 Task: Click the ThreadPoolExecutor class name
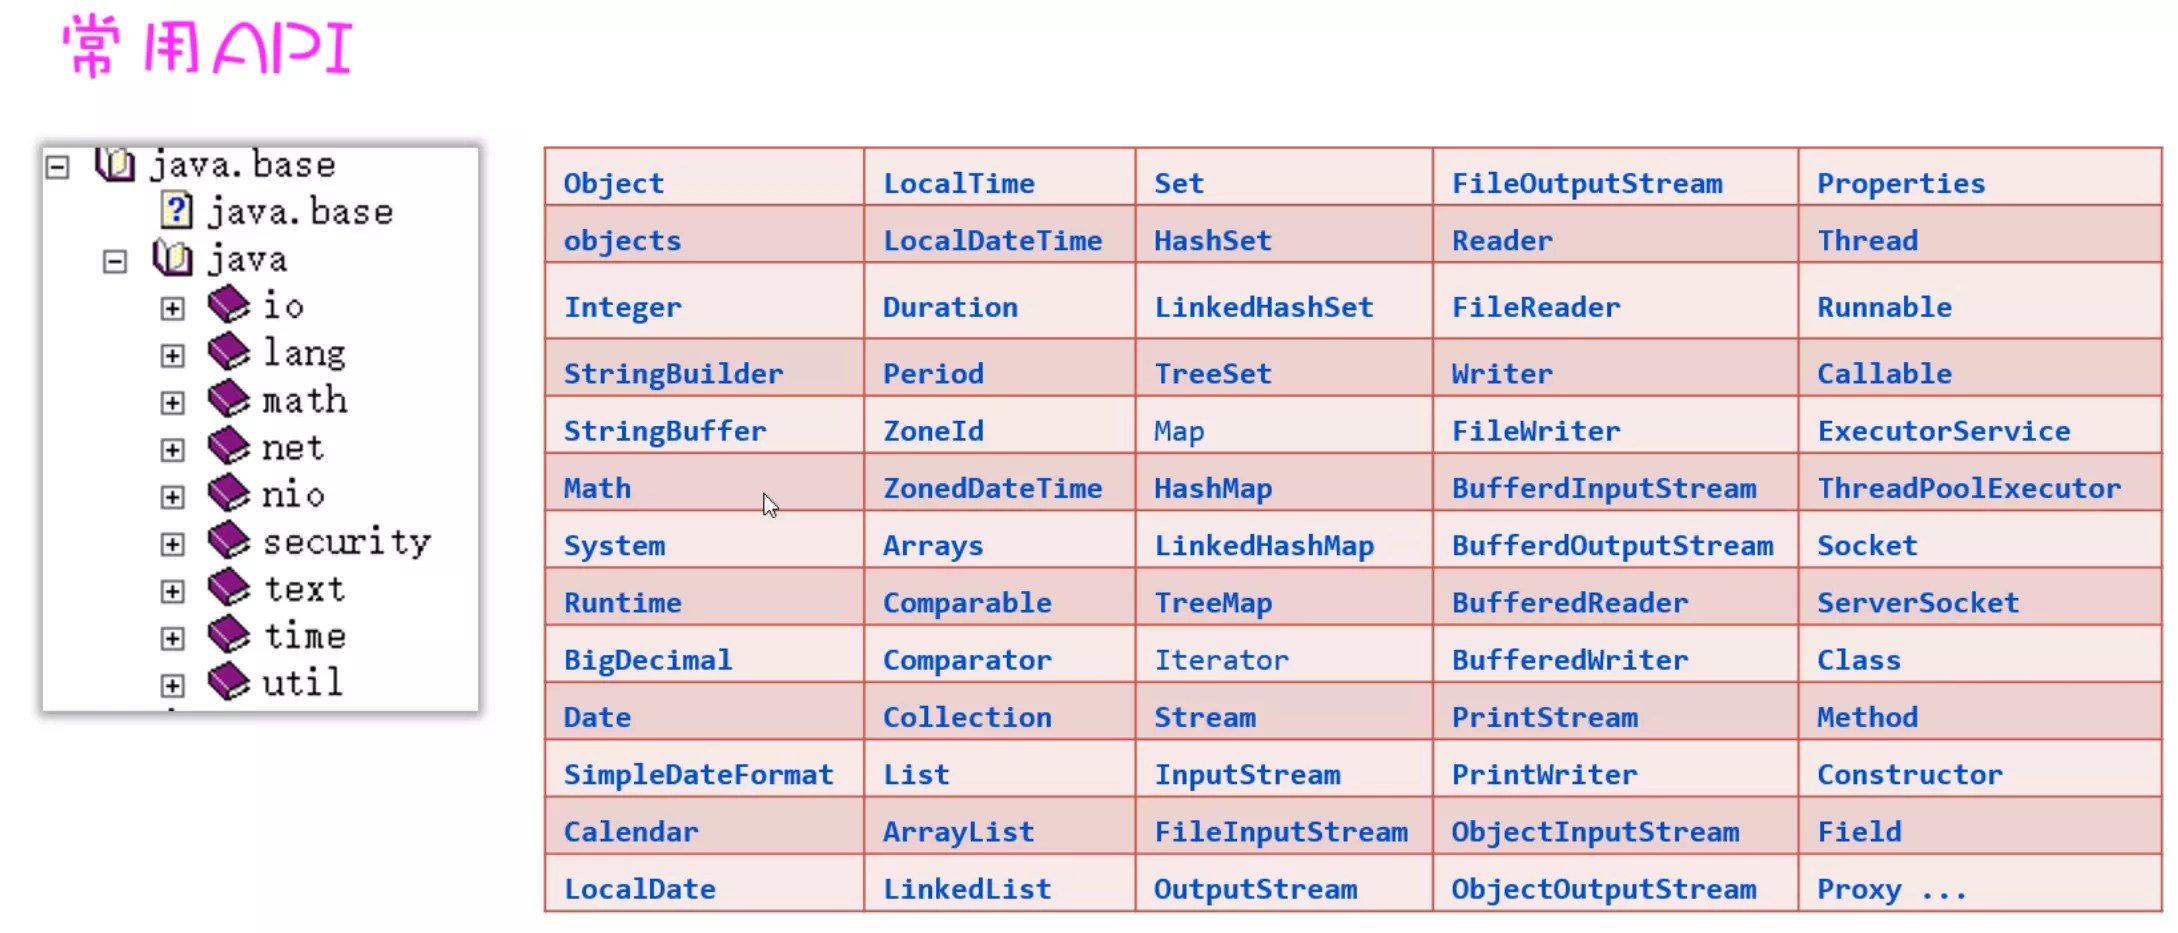click(1968, 488)
